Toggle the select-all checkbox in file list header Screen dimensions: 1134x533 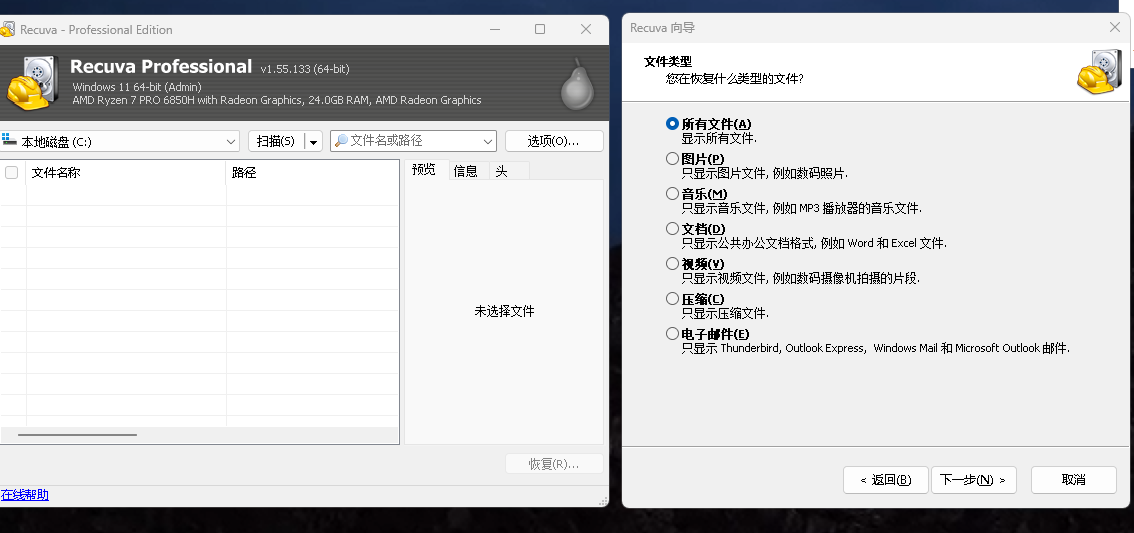[12, 172]
